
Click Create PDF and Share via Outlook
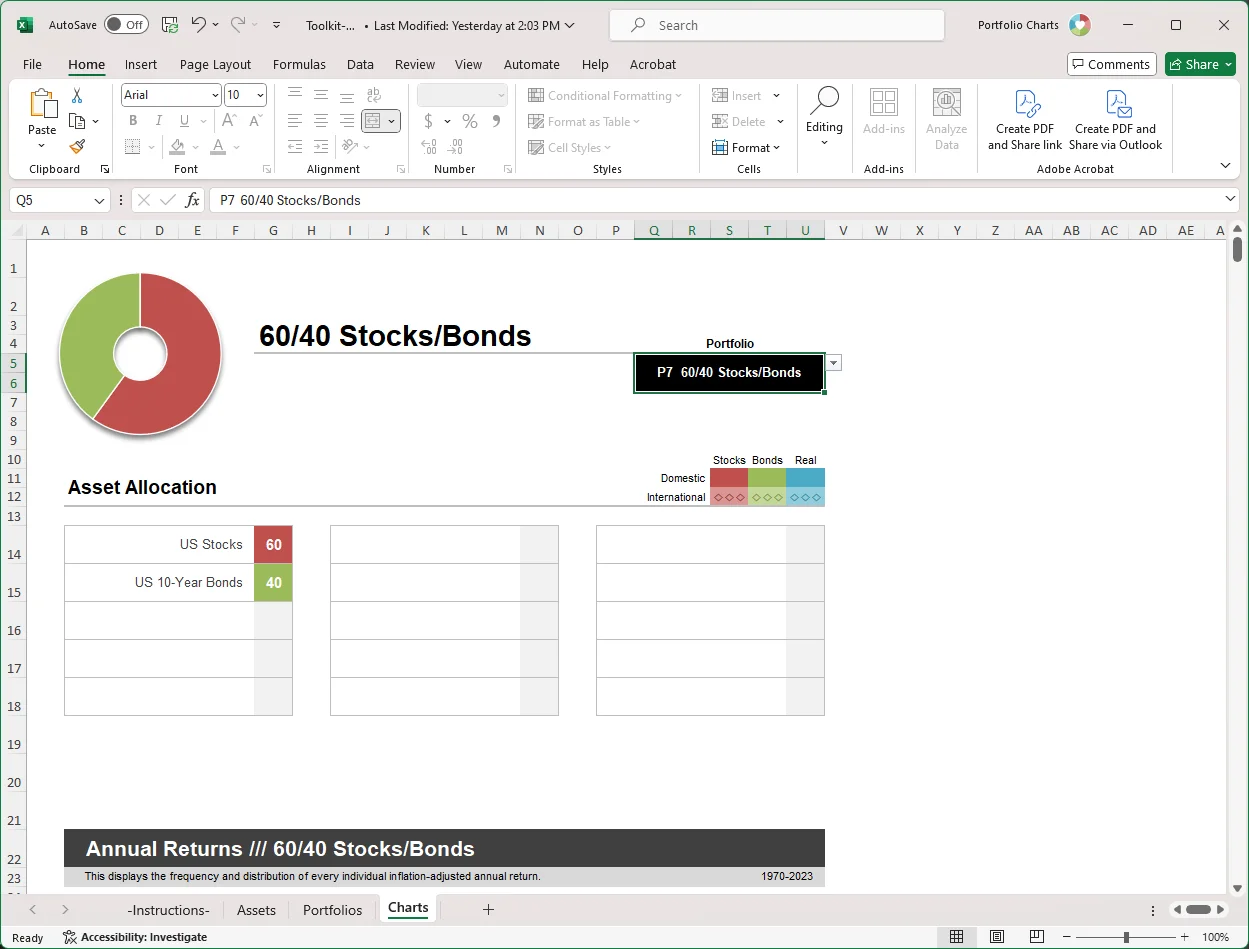point(1115,120)
